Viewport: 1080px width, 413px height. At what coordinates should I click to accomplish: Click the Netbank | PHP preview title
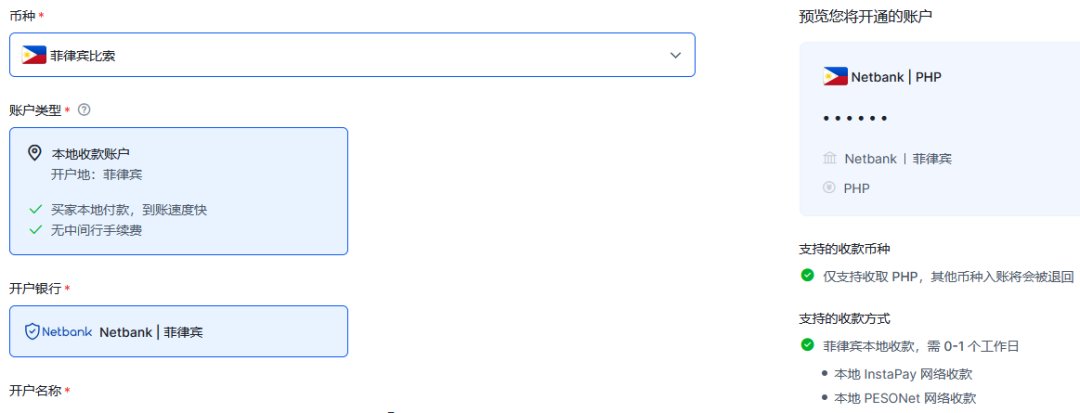[895, 77]
